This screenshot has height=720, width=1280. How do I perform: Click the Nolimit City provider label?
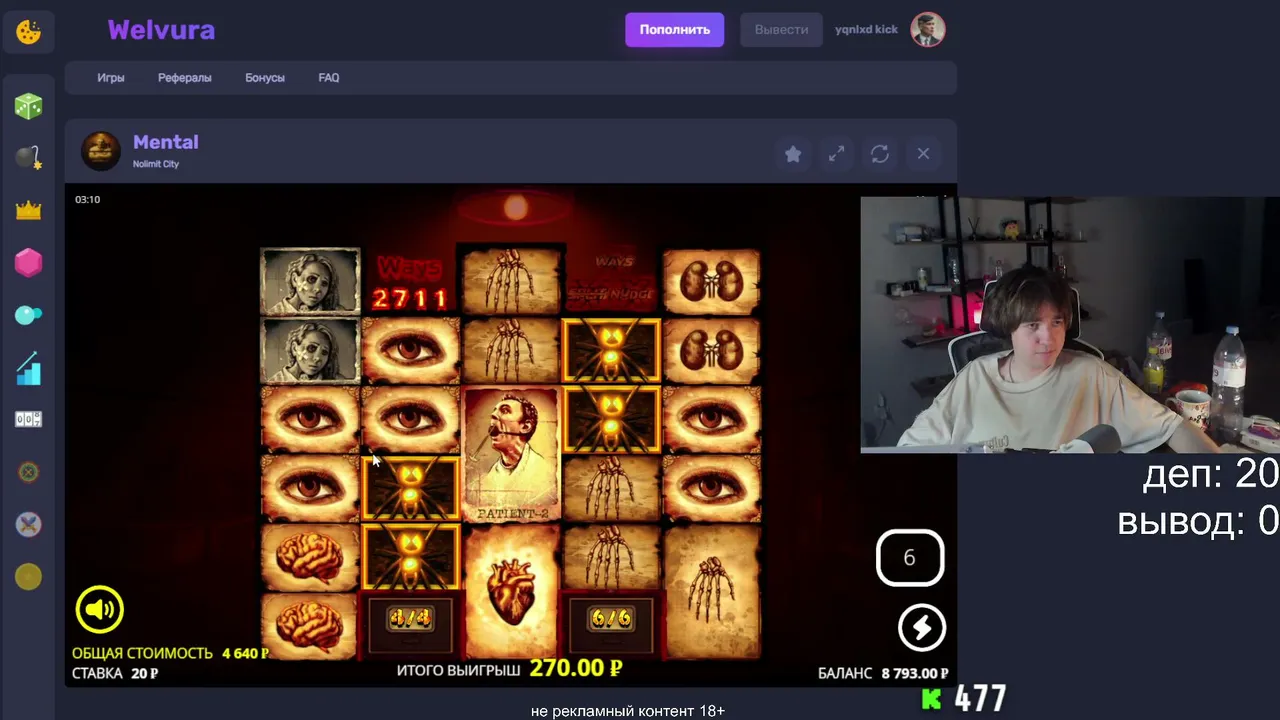[x=156, y=164]
